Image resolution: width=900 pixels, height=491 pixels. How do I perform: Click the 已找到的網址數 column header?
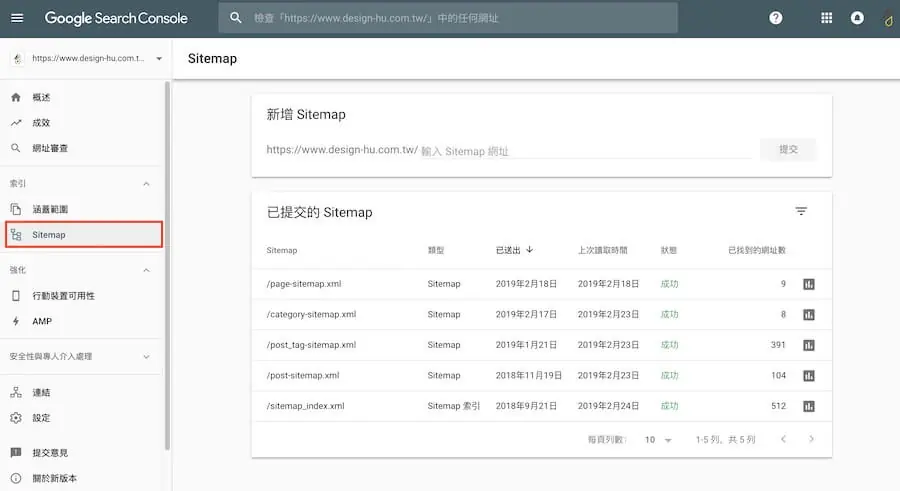[x=757, y=250]
